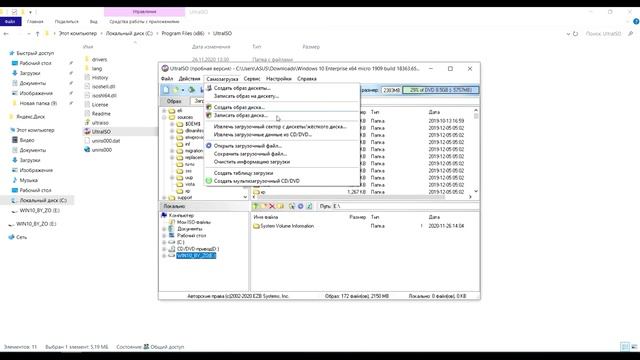
Task: Expand the 'support' folder in image tree
Action: [x=164, y=198]
